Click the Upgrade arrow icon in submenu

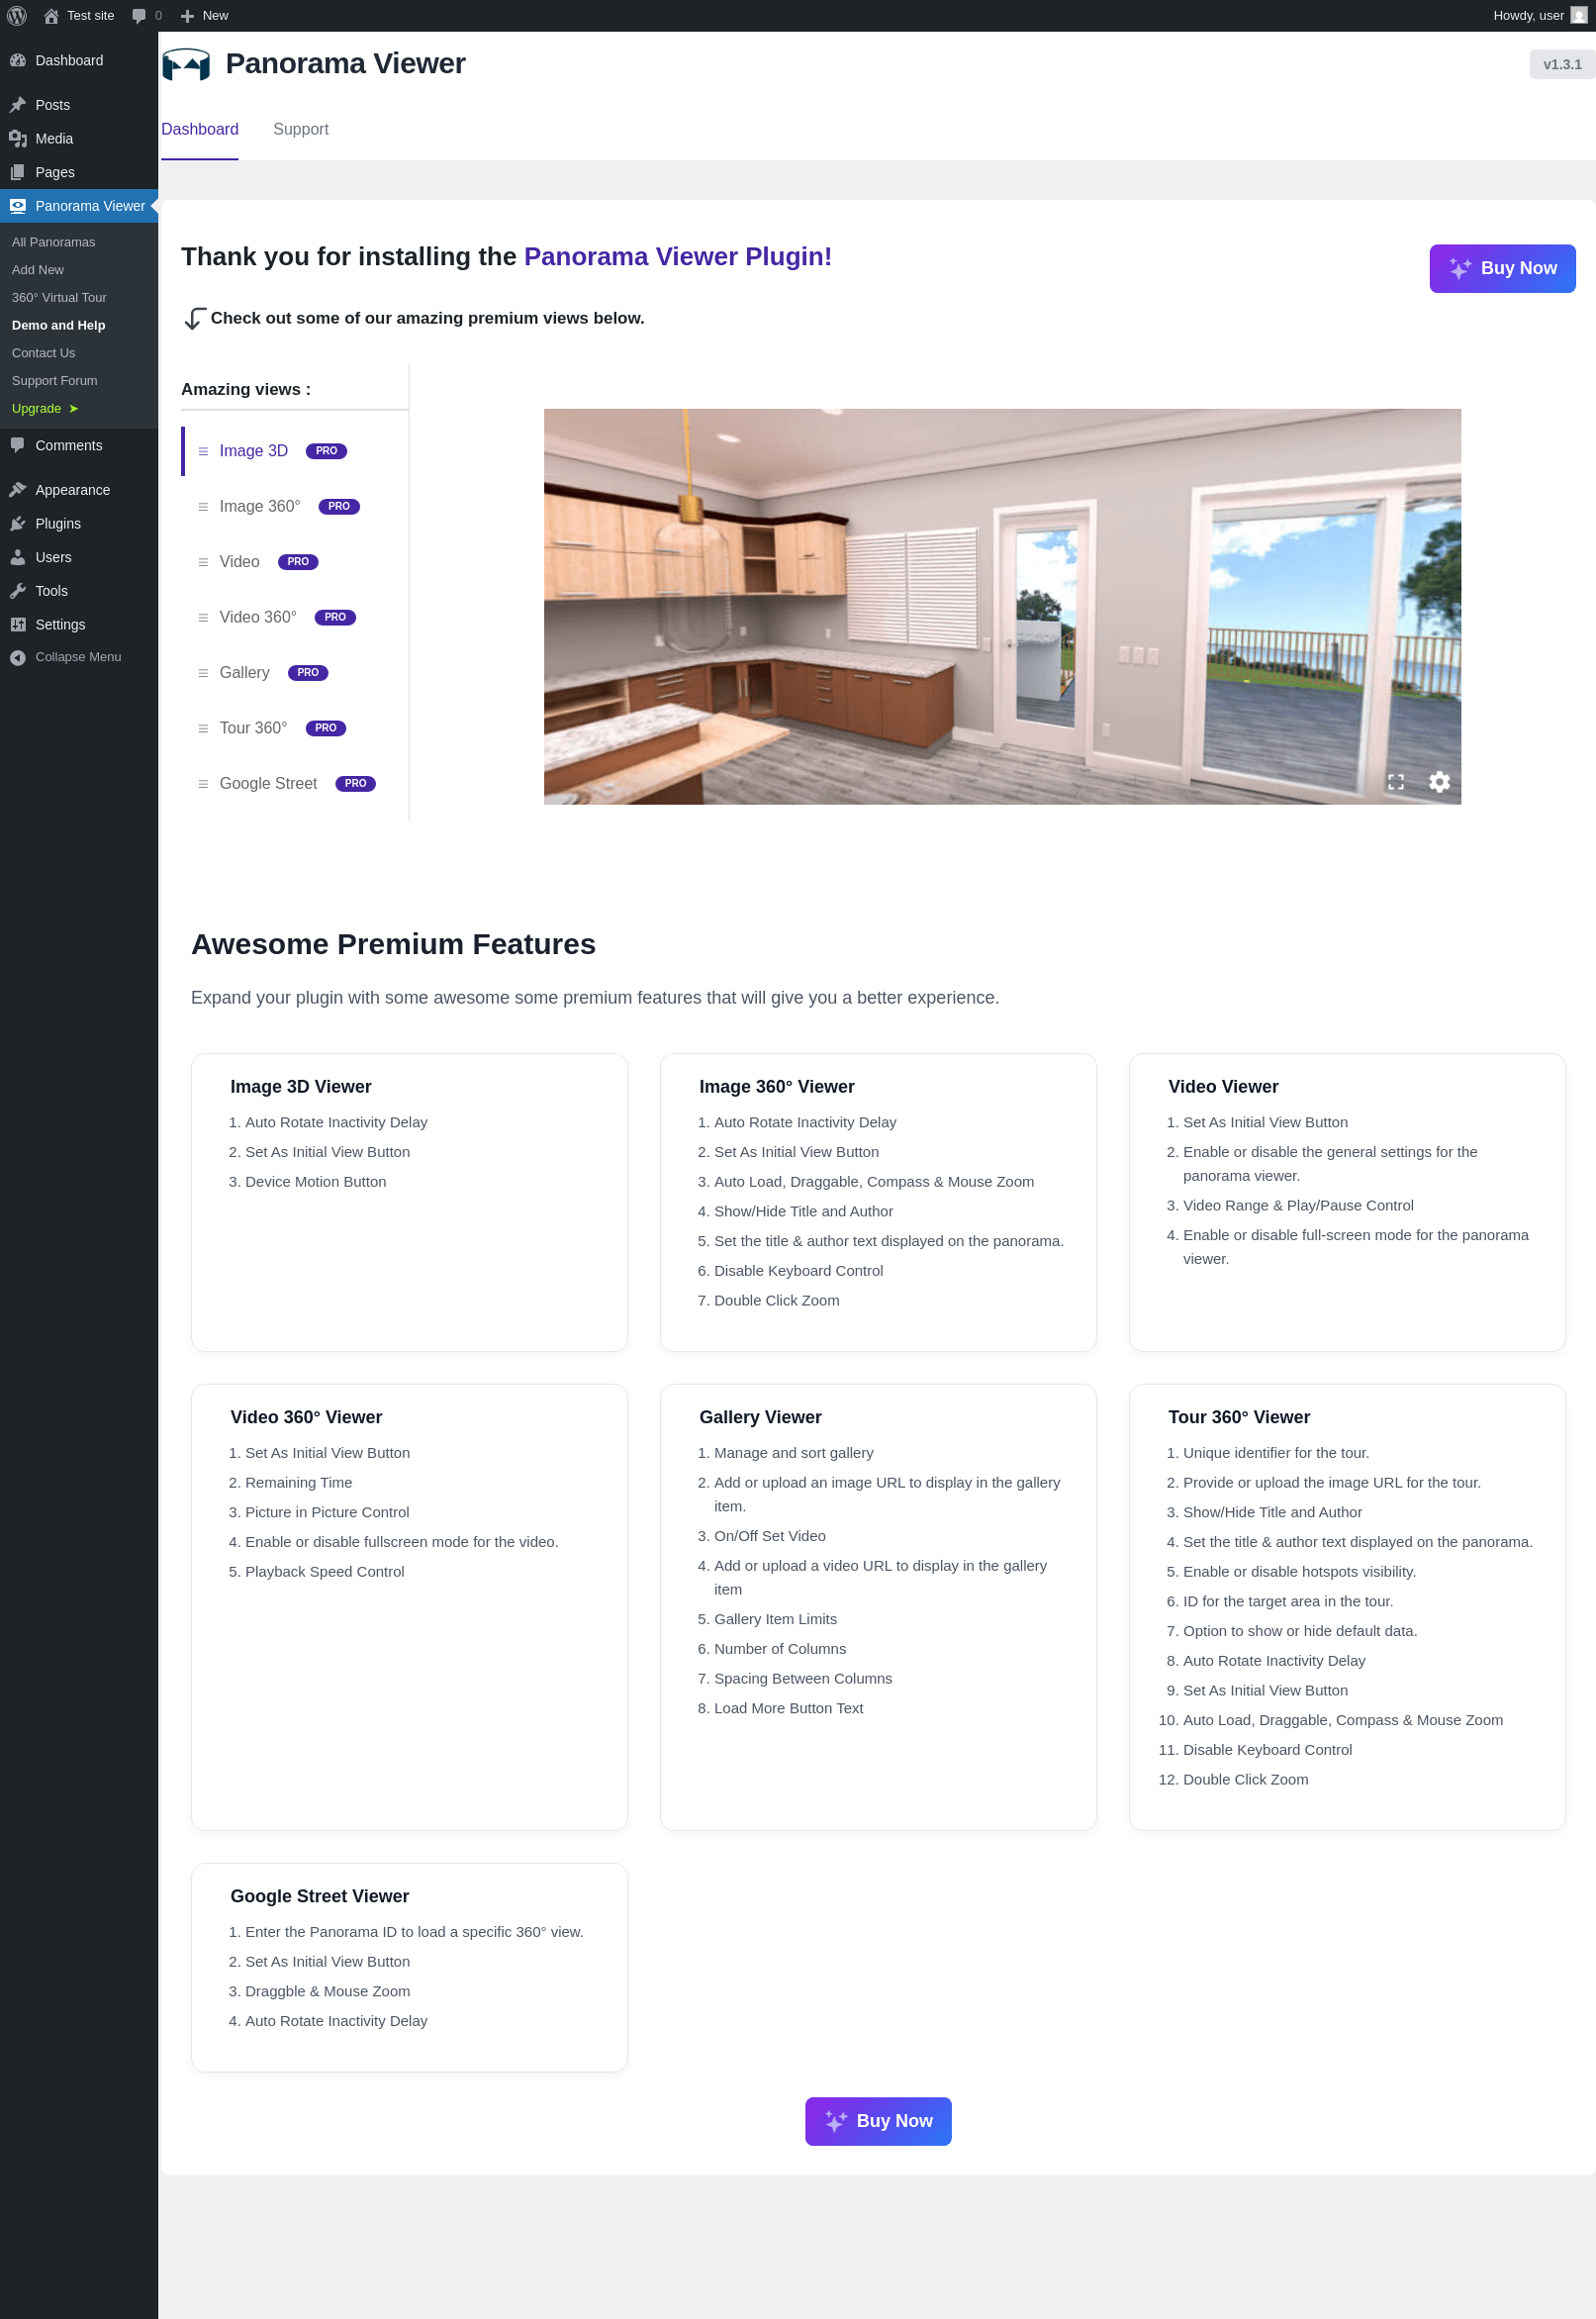[74, 408]
